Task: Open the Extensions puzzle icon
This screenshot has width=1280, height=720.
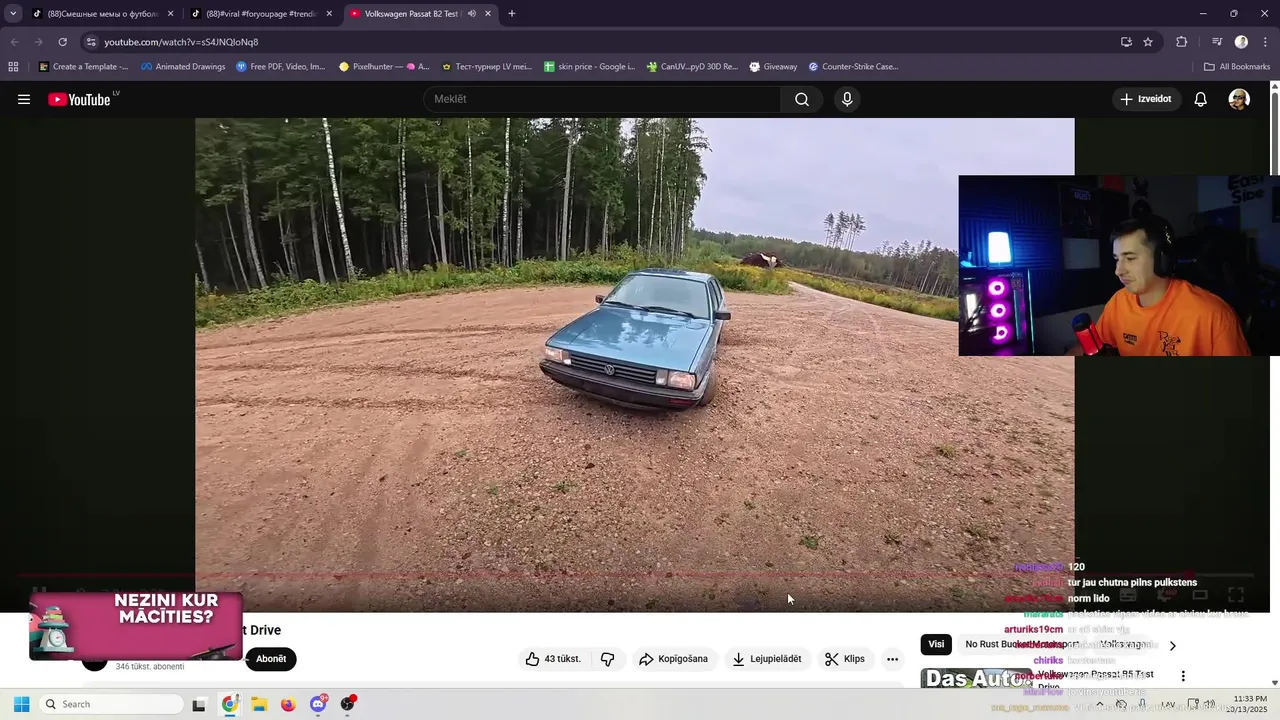Action: click(x=1181, y=42)
